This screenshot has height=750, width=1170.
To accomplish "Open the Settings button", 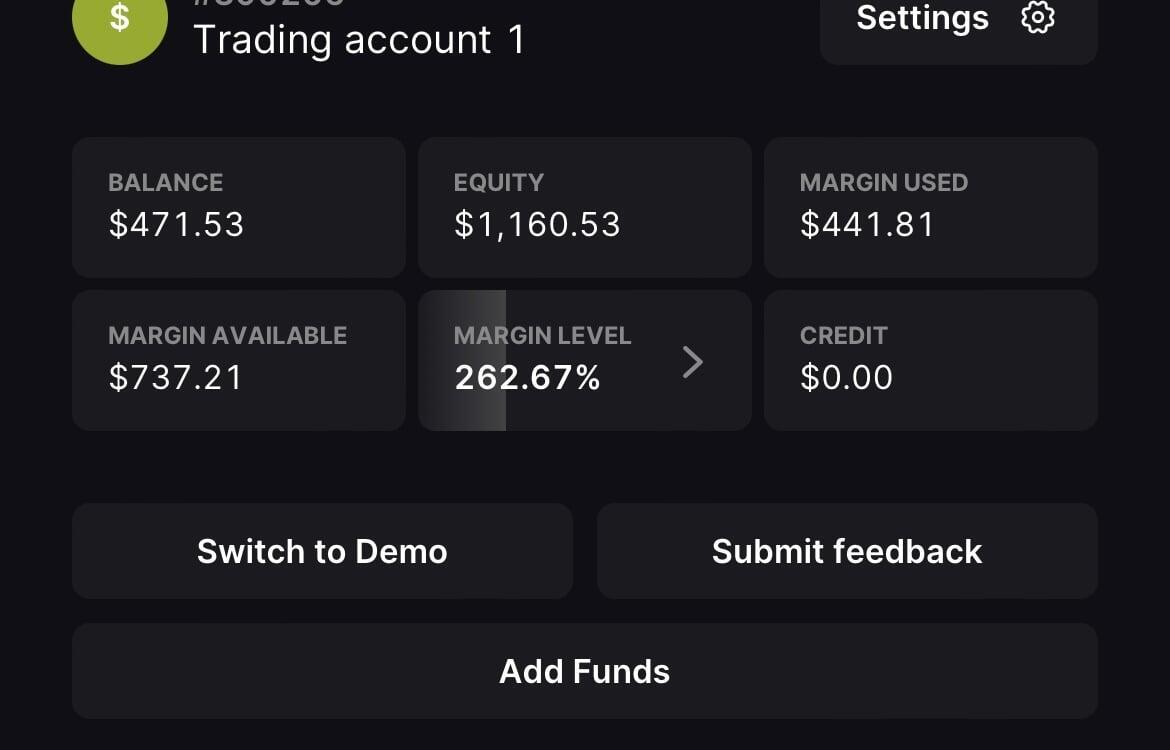I will point(958,28).
